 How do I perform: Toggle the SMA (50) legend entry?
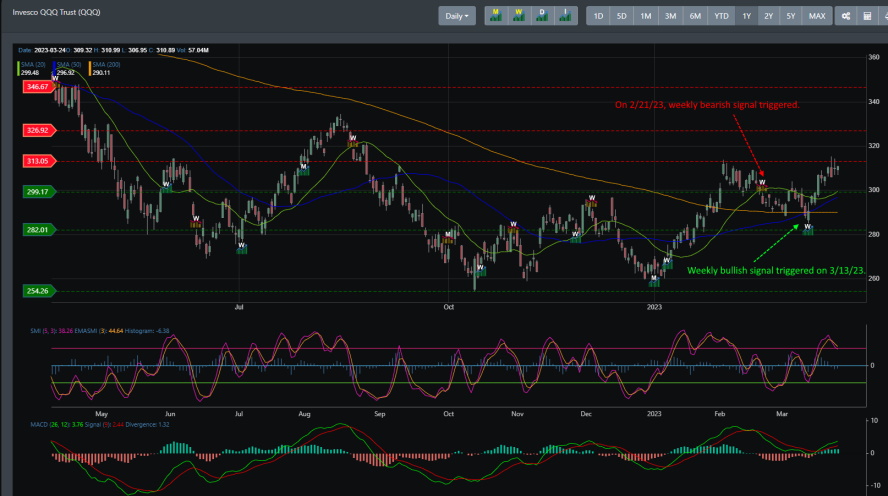coord(66,69)
